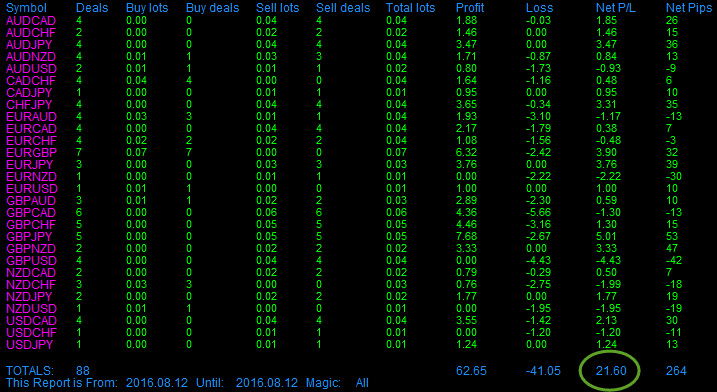This screenshot has width=717, height=392.
Task: Click the Buy deals column header
Action: (213, 8)
